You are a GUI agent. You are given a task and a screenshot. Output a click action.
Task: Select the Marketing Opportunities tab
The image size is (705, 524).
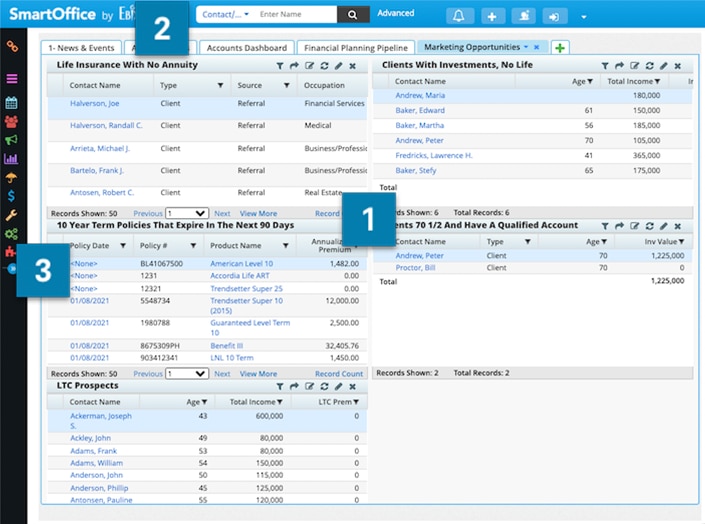(472, 47)
